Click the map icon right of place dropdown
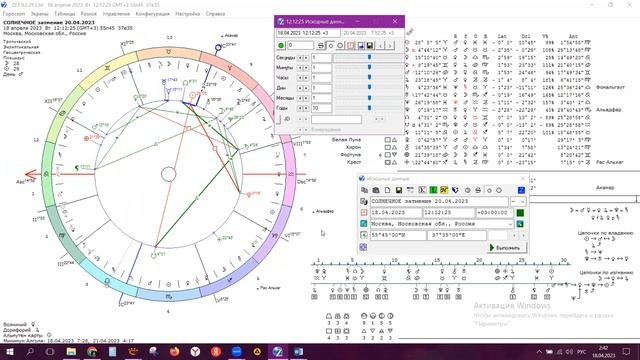This screenshot has width=640, height=360. [x=520, y=224]
